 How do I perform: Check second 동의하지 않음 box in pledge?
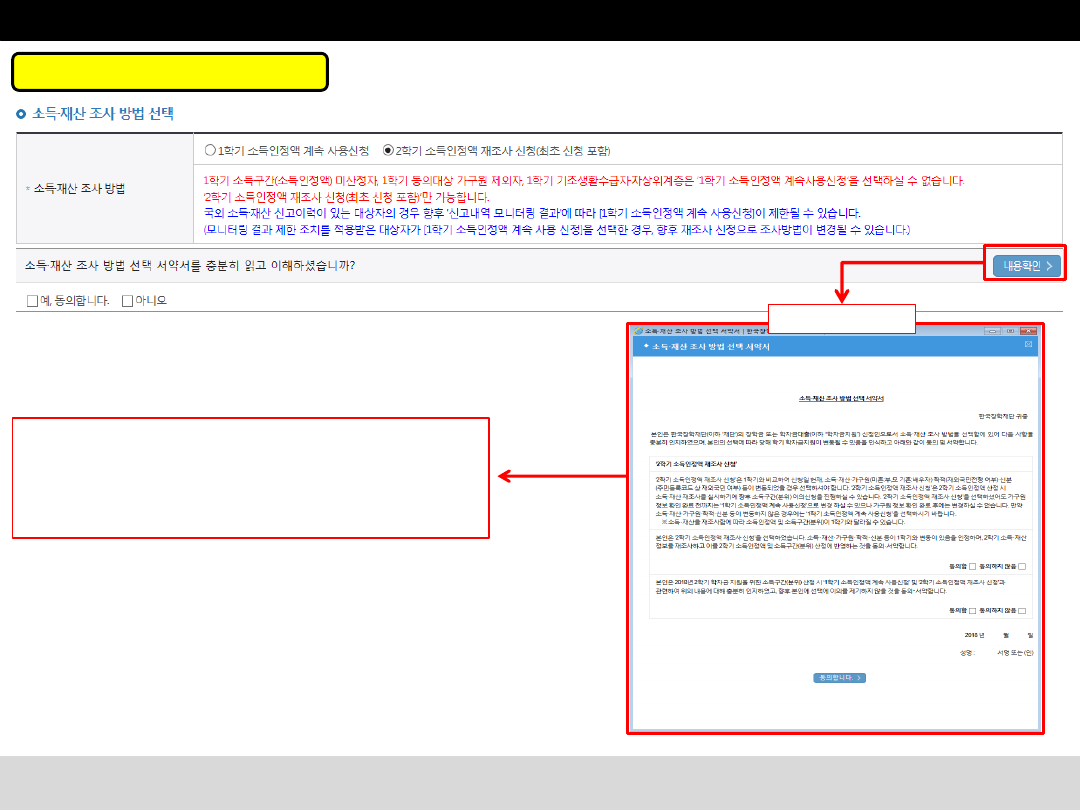tap(1022, 610)
